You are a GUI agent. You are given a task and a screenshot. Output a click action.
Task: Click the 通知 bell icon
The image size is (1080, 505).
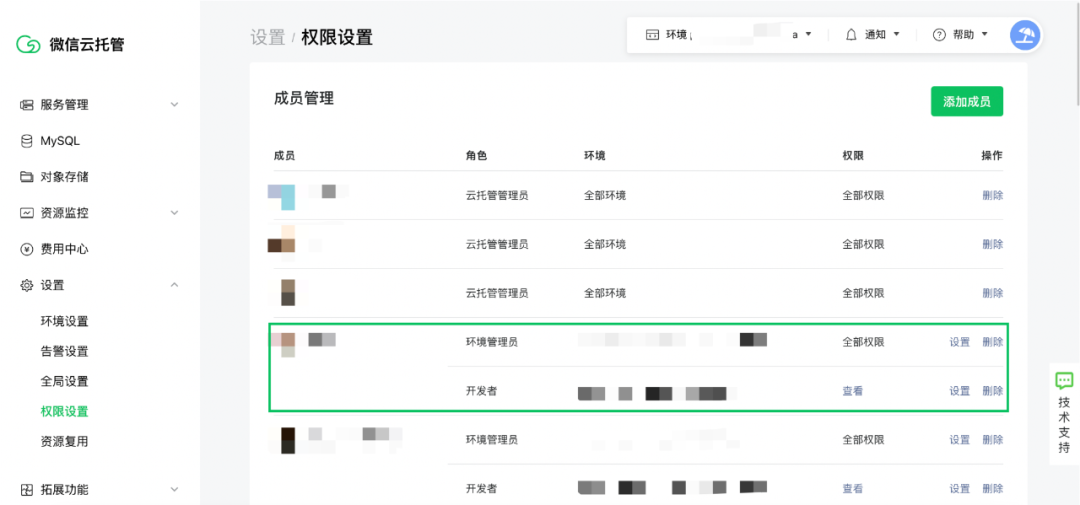[x=852, y=35]
